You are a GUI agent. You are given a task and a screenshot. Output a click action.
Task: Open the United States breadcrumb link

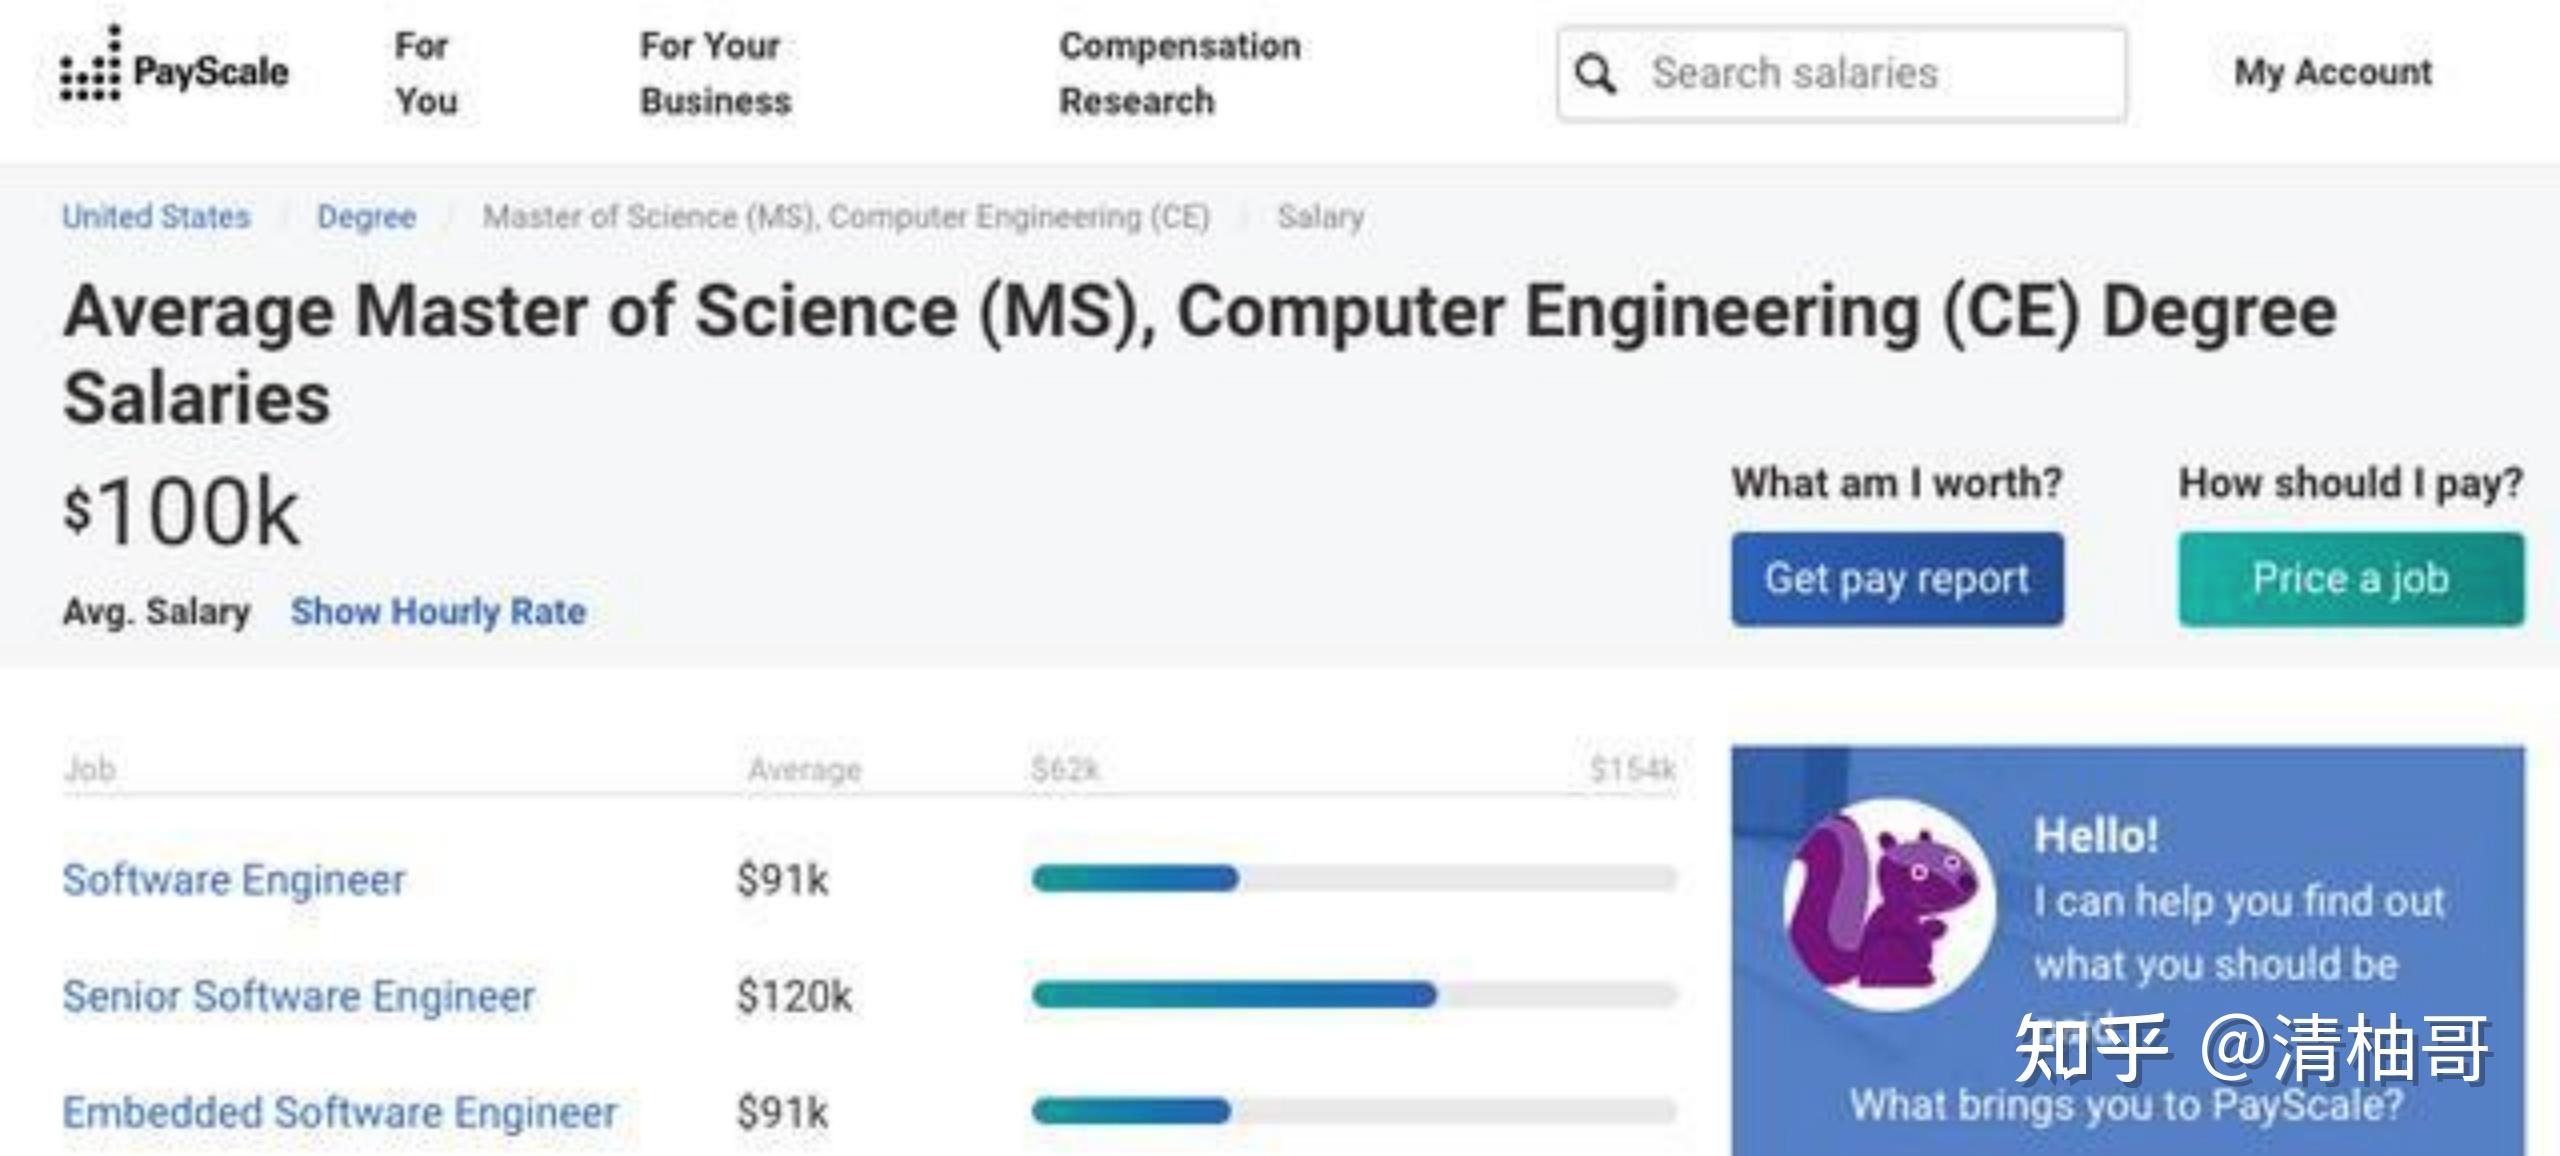[x=157, y=216]
